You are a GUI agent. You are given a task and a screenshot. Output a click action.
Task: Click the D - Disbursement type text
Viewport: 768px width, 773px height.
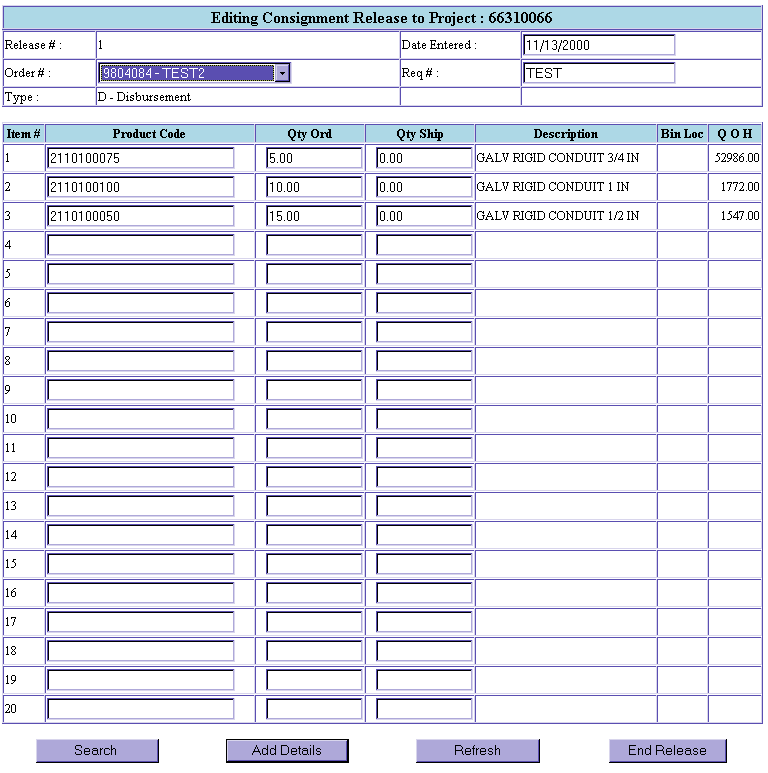click(144, 97)
